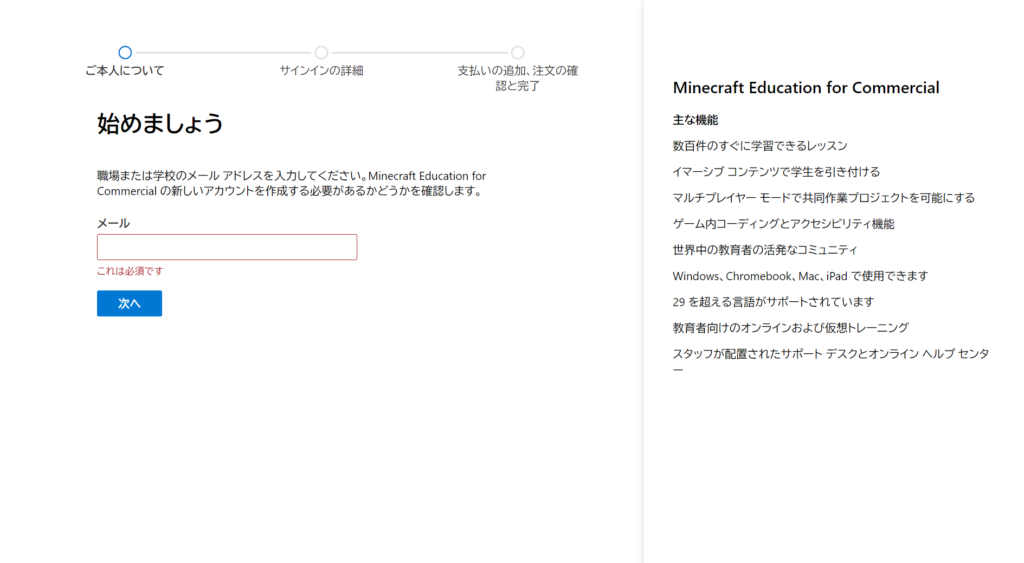Click the イマーシブ コンテンツで学生を引き付ける feature line
This screenshot has height=563, width=1024.
(x=776, y=172)
